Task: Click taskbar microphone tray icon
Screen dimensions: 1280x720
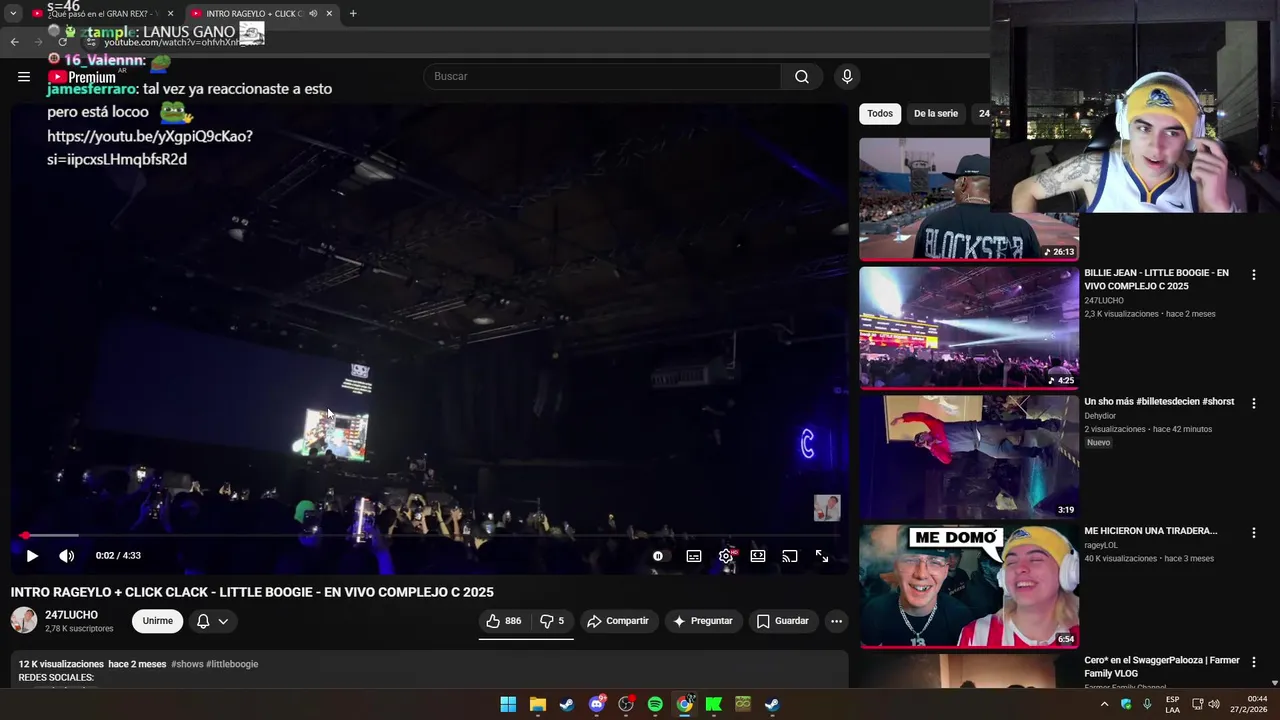Action: [x=1147, y=704]
